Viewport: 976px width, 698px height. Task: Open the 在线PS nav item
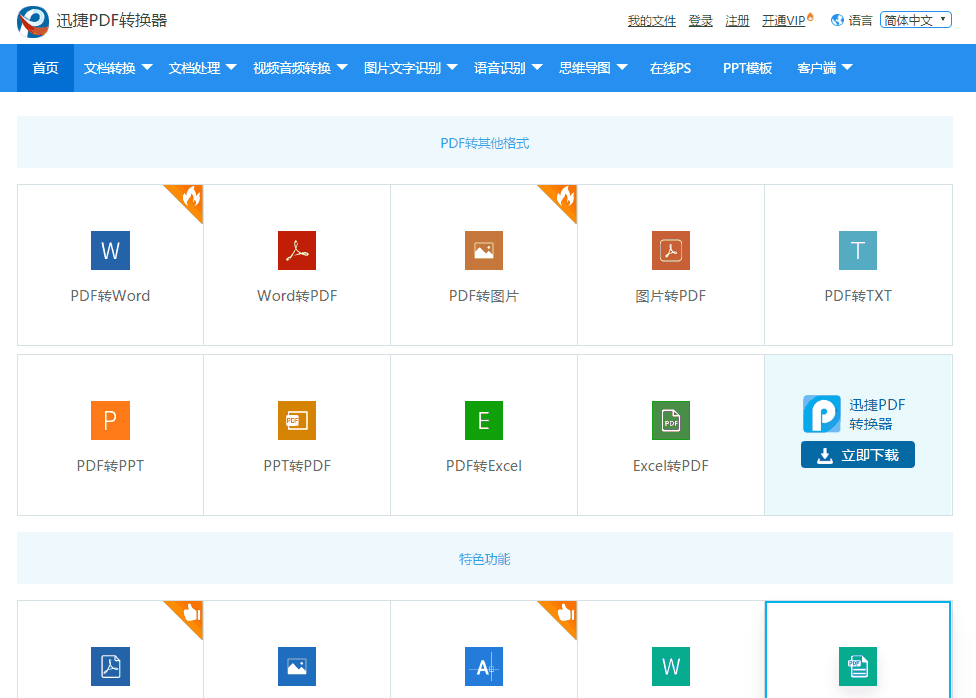pyautogui.click(x=670, y=68)
